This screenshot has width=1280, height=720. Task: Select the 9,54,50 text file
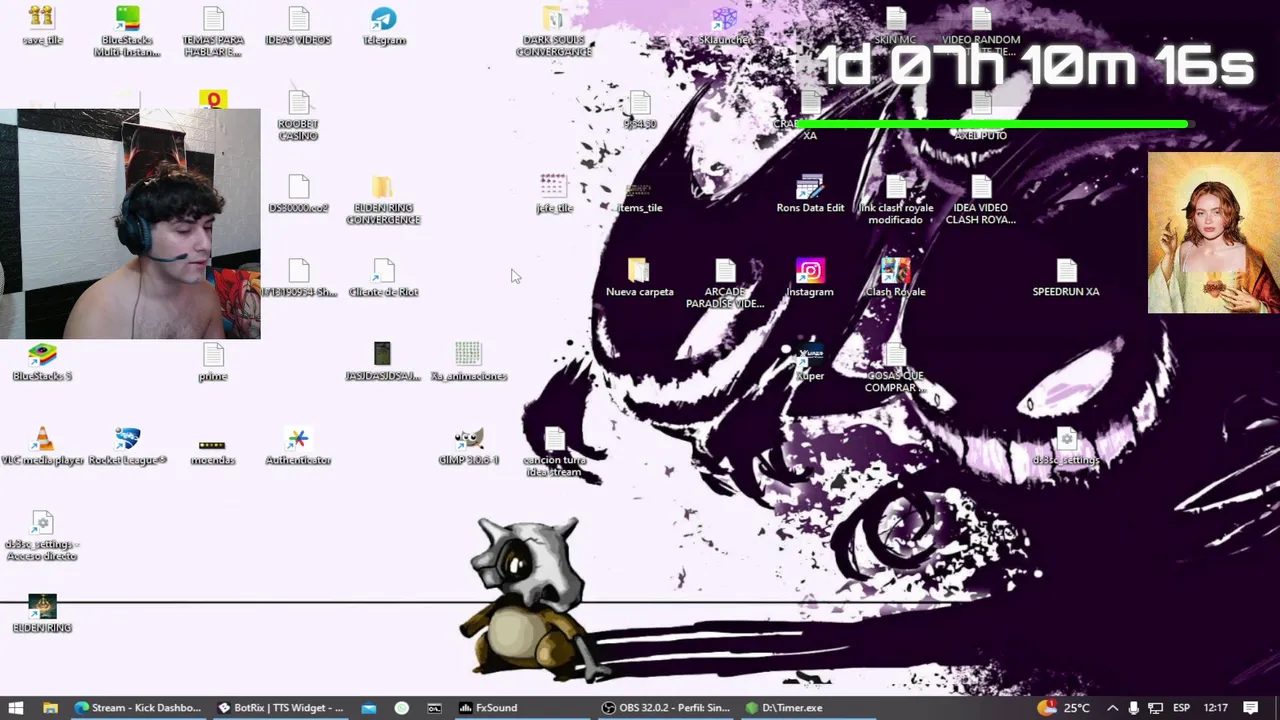(639, 110)
